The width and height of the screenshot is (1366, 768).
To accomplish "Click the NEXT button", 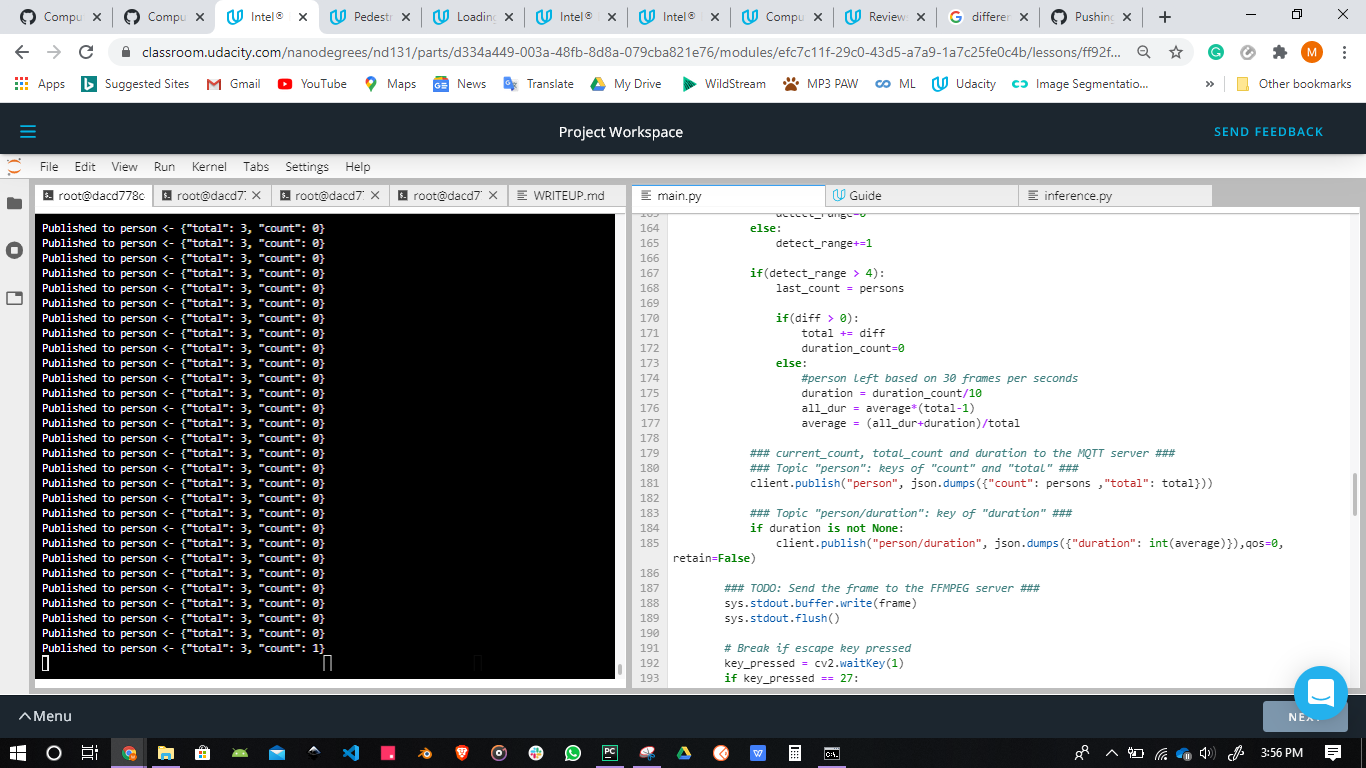I will tap(1305, 716).
